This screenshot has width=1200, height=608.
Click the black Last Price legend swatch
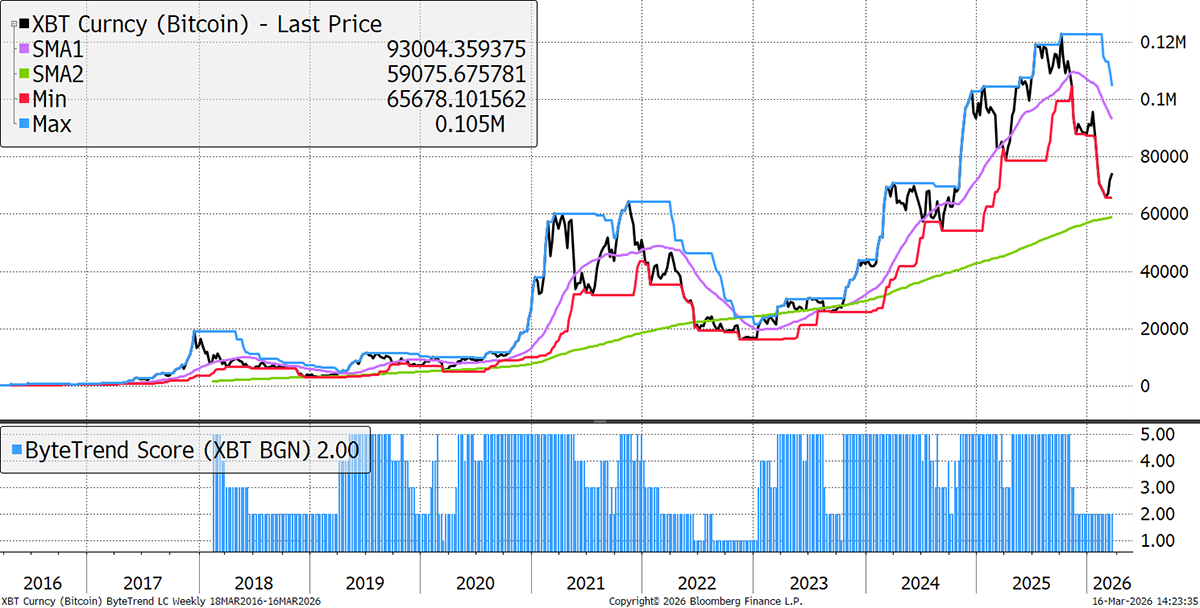point(24,23)
